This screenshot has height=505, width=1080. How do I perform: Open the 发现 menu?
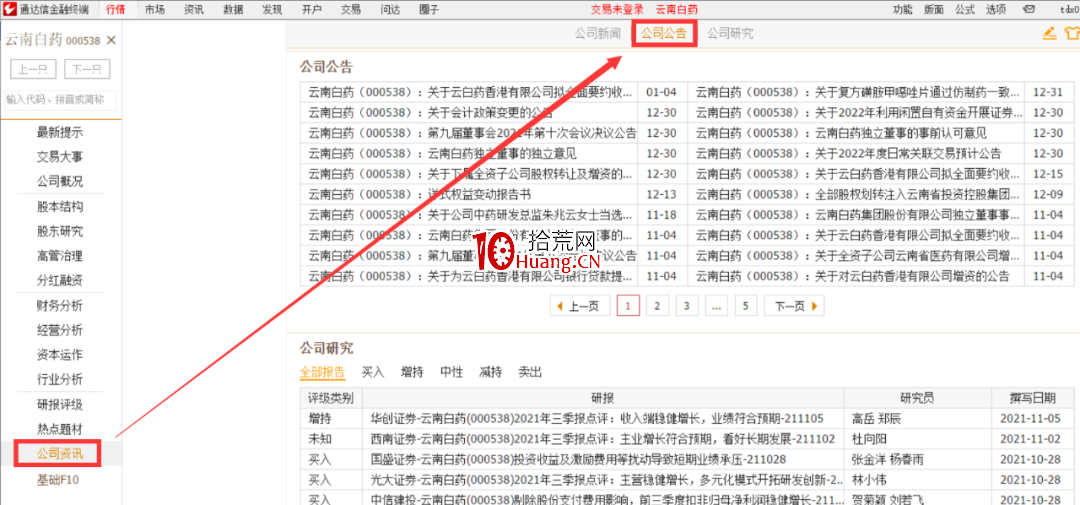pyautogui.click(x=273, y=10)
